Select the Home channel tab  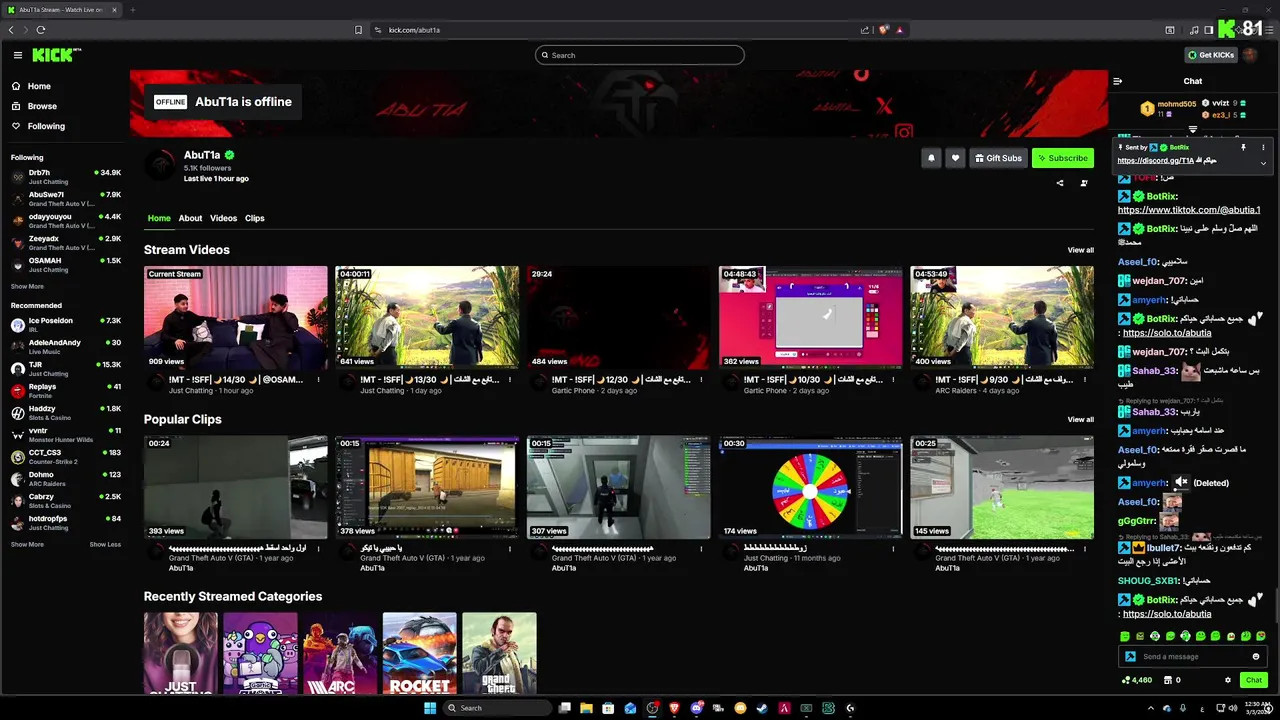pos(159,218)
